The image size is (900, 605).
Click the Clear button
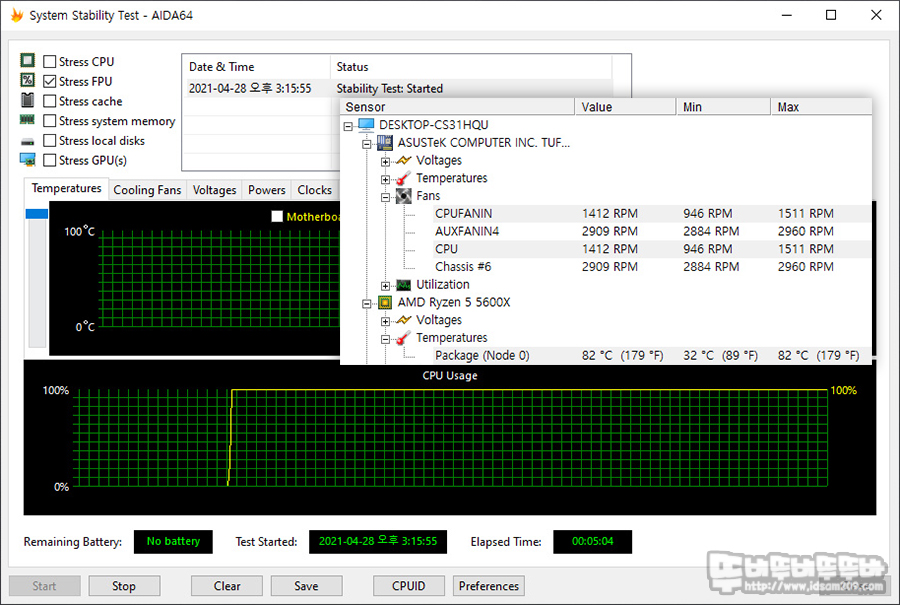point(227,585)
